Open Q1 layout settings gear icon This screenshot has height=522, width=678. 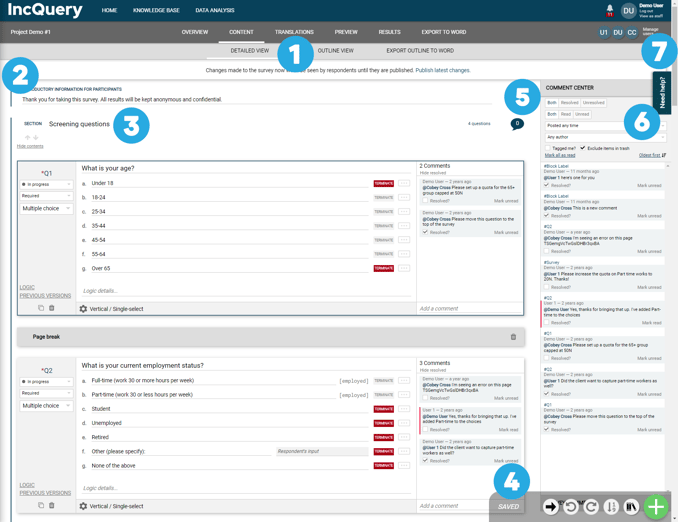(x=83, y=309)
